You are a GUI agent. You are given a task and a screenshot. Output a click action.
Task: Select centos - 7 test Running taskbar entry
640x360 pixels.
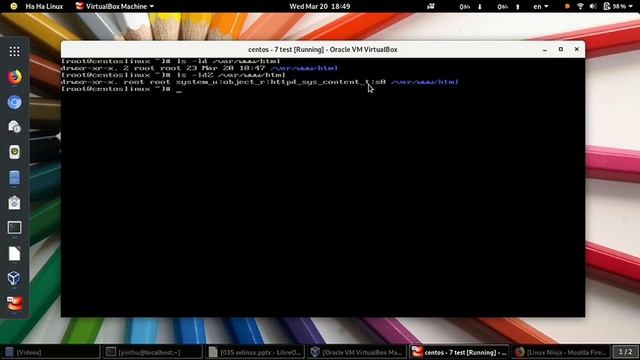click(459, 352)
